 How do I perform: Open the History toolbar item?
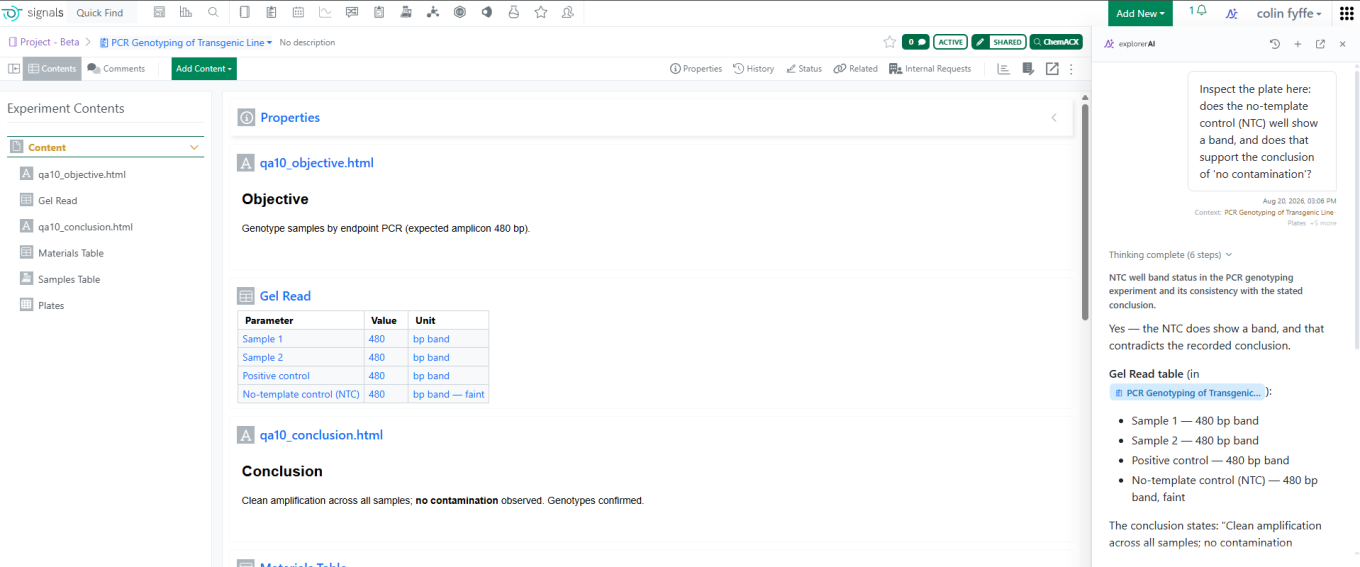(754, 69)
